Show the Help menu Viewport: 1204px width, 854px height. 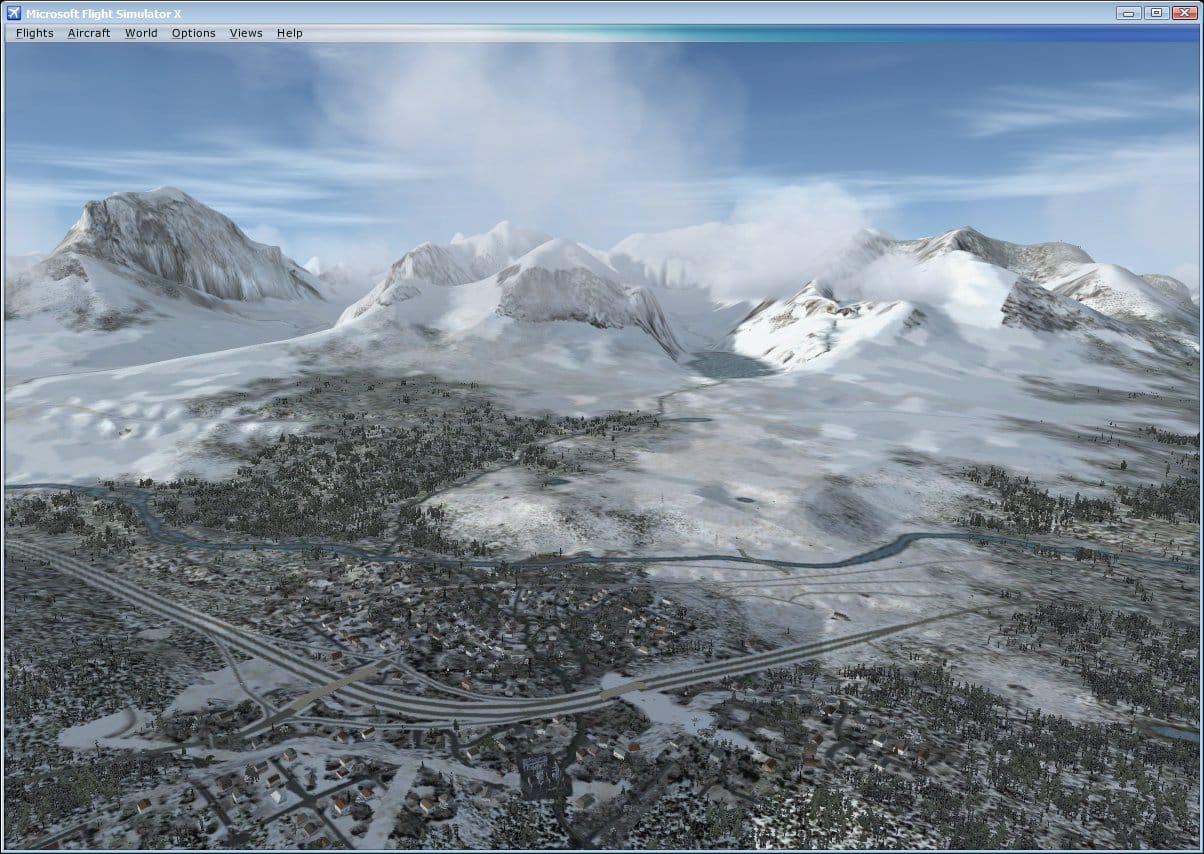pyautogui.click(x=290, y=33)
